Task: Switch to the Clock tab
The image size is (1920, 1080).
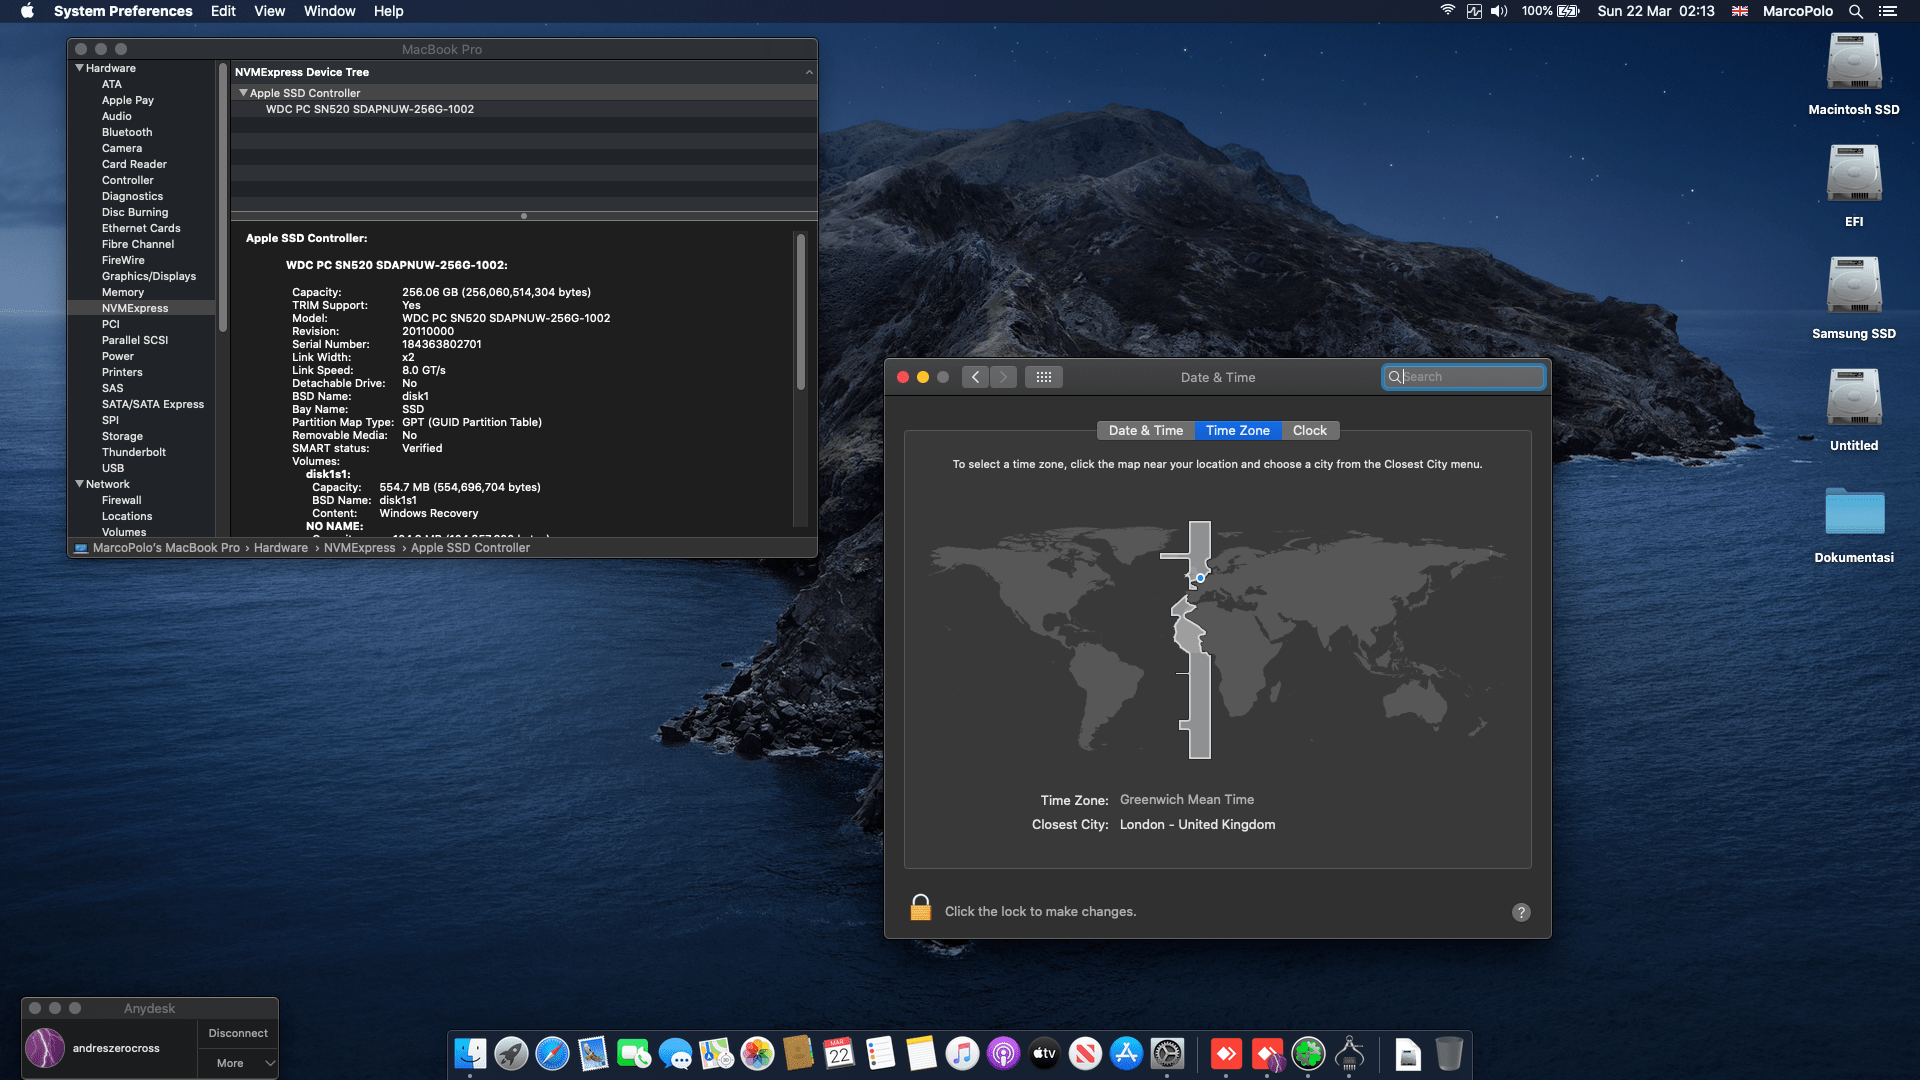Action: coord(1310,430)
